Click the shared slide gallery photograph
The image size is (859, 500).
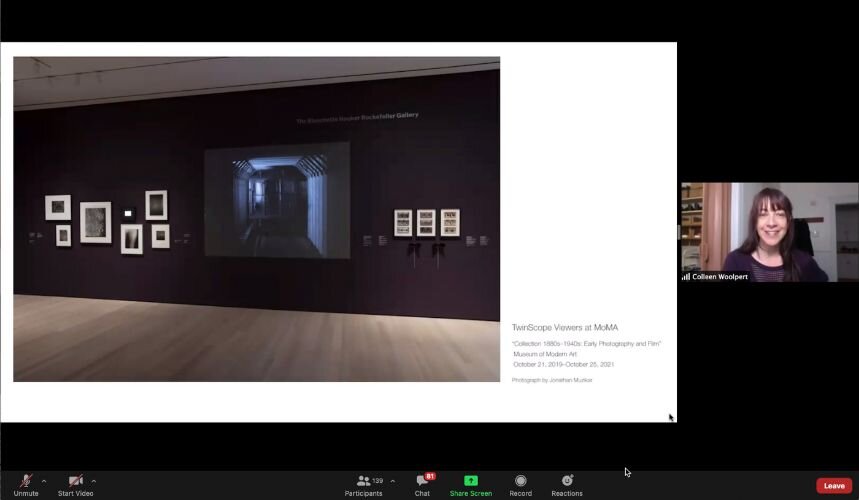(256, 219)
